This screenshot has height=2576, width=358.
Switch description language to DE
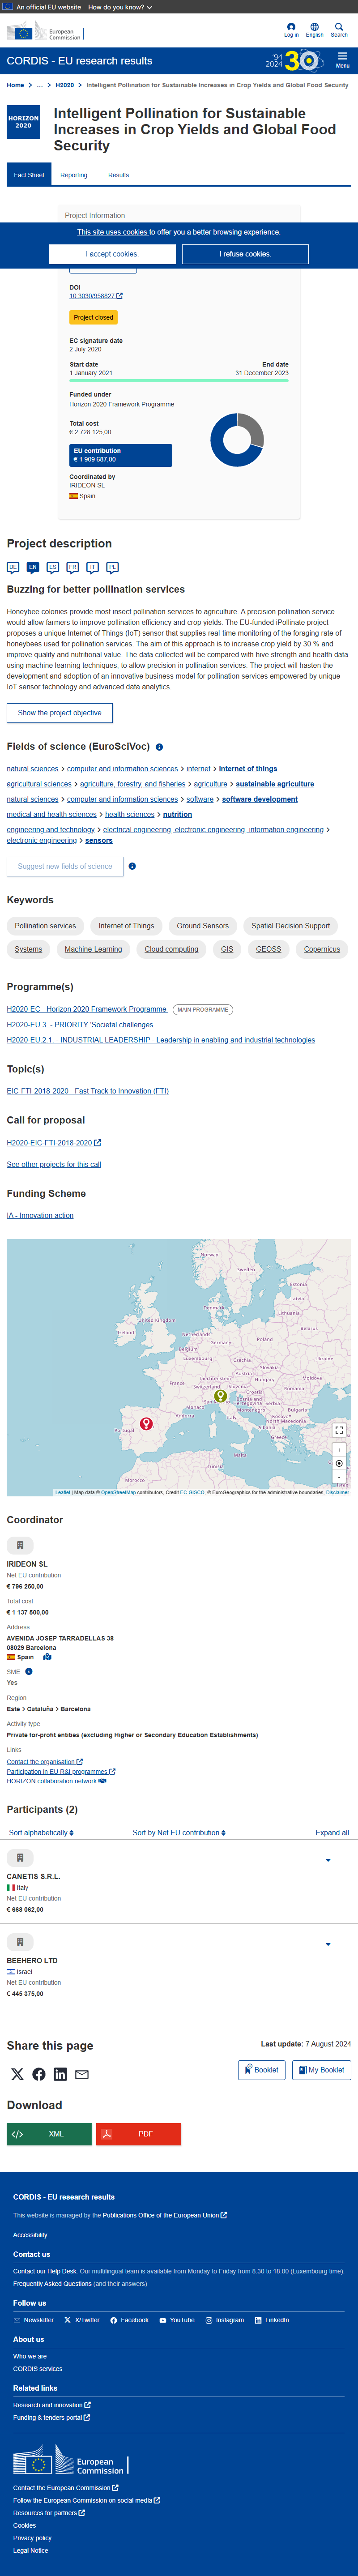[x=13, y=567]
